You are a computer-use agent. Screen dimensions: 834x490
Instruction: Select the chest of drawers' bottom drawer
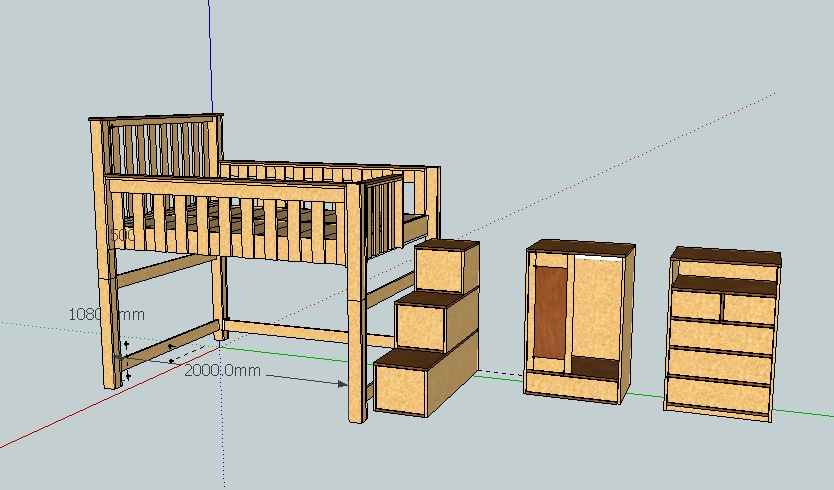point(718,395)
